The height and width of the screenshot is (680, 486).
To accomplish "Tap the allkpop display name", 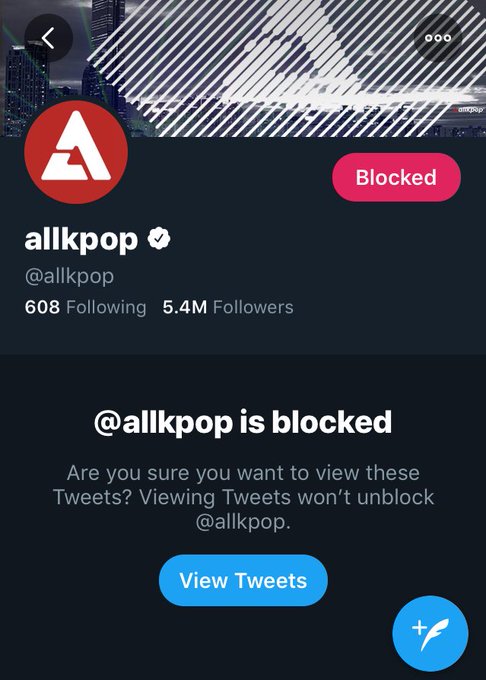I will (82, 239).
